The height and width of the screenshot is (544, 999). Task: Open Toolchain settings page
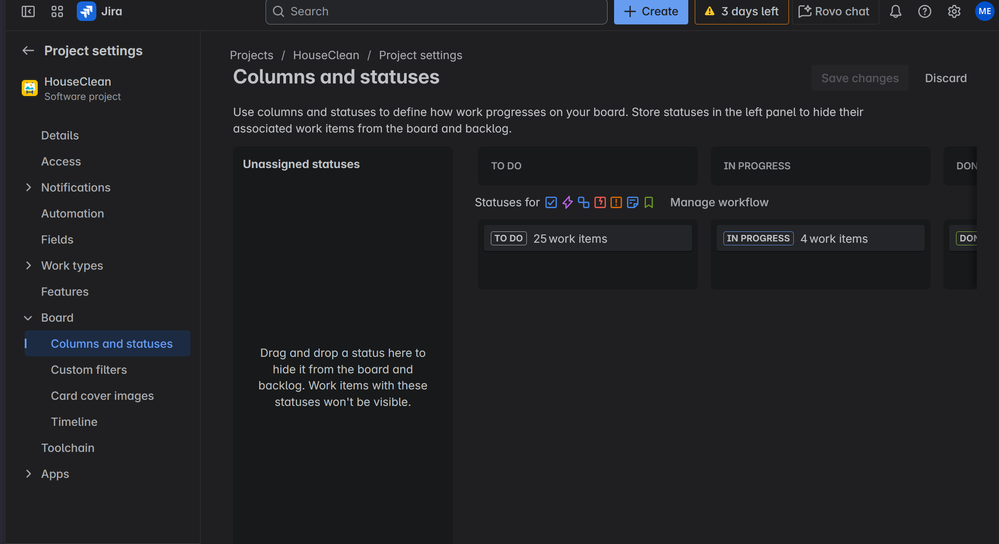coord(68,448)
